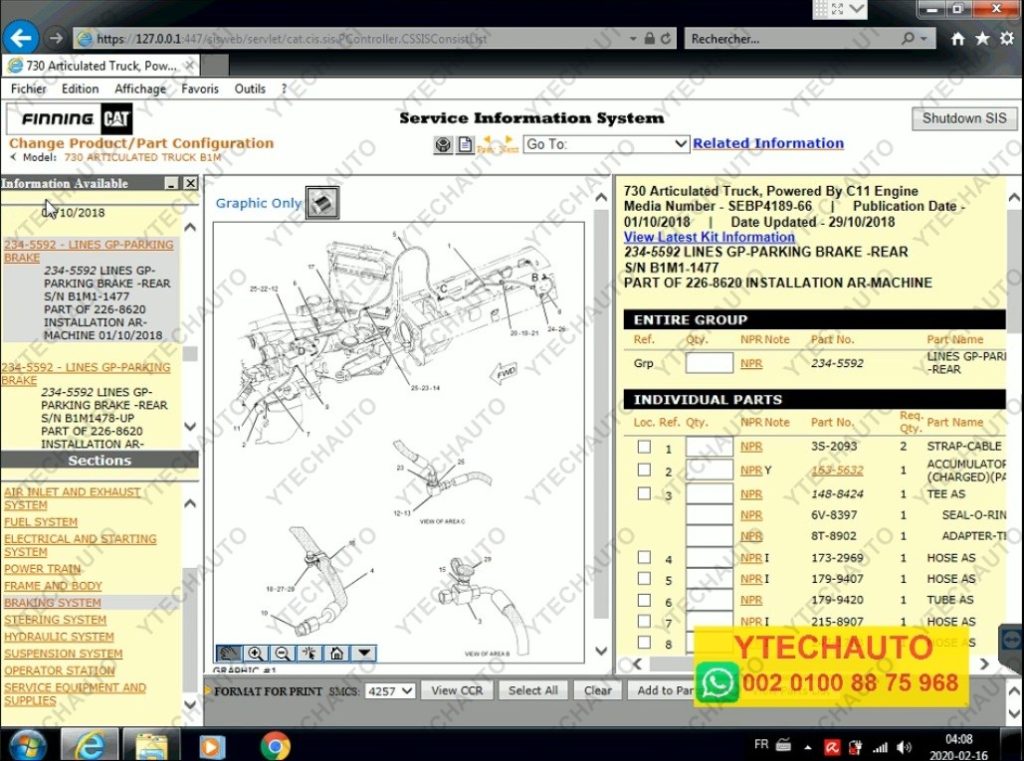Open part number 163-5632 link
Viewport: 1024px width, 761px height.
point(837,470)
